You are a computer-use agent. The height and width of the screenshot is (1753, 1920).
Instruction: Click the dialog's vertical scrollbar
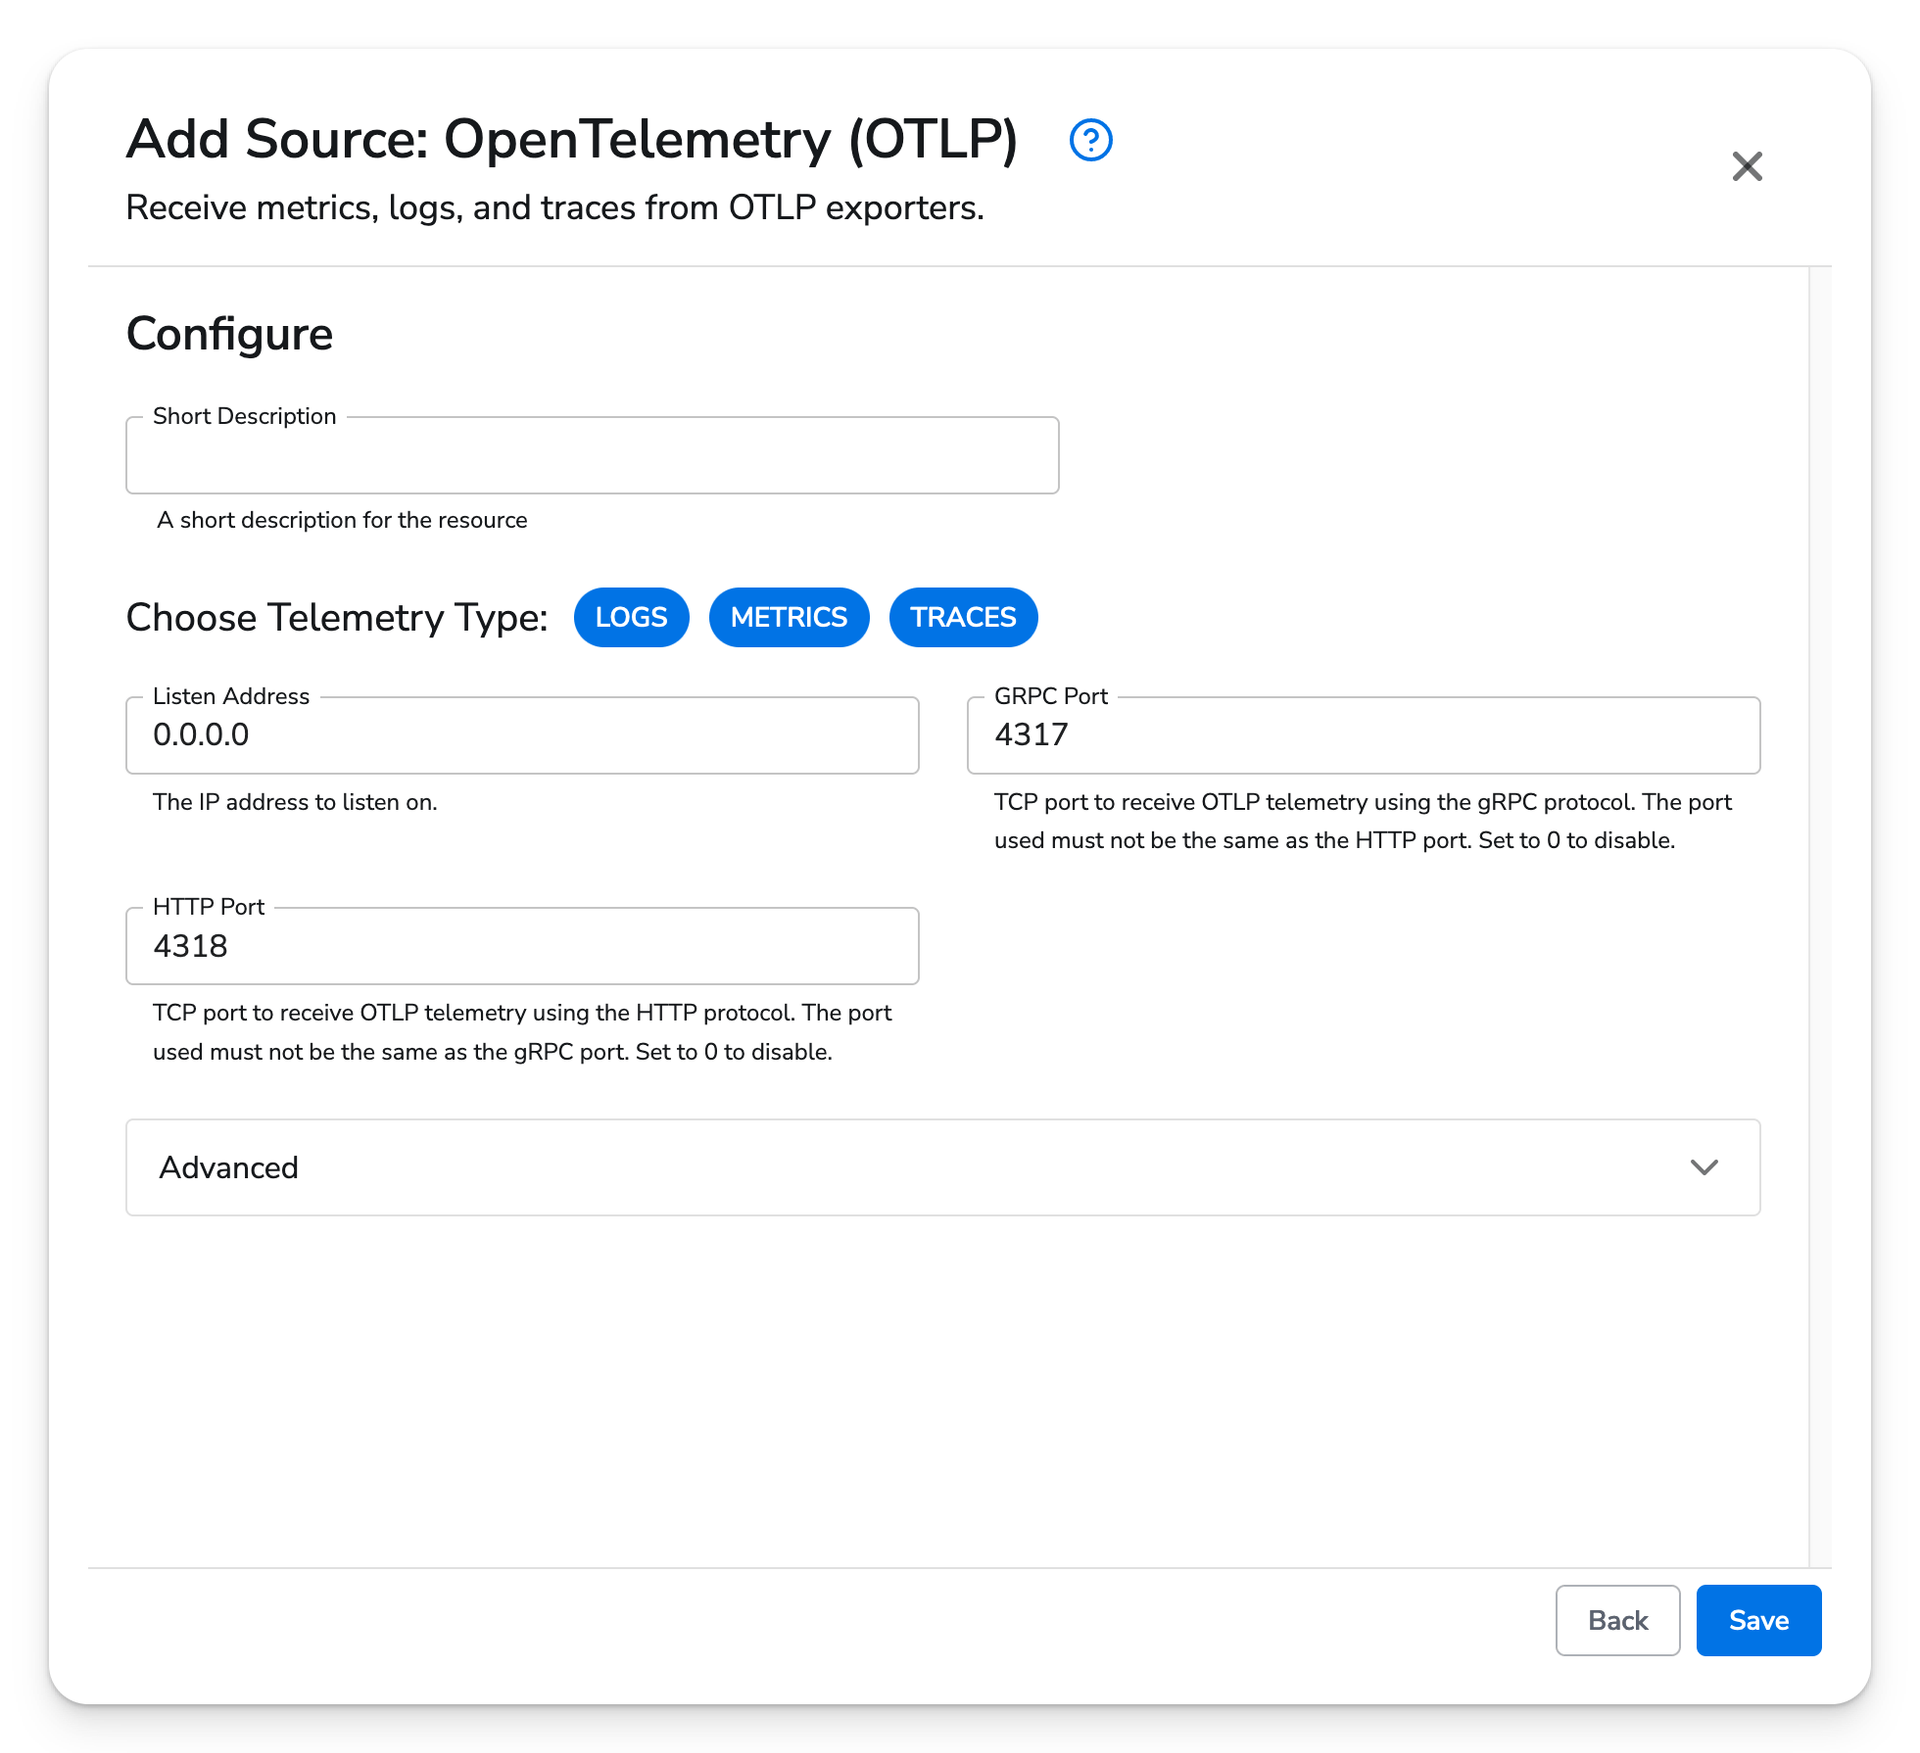(x=1820, y=916)
